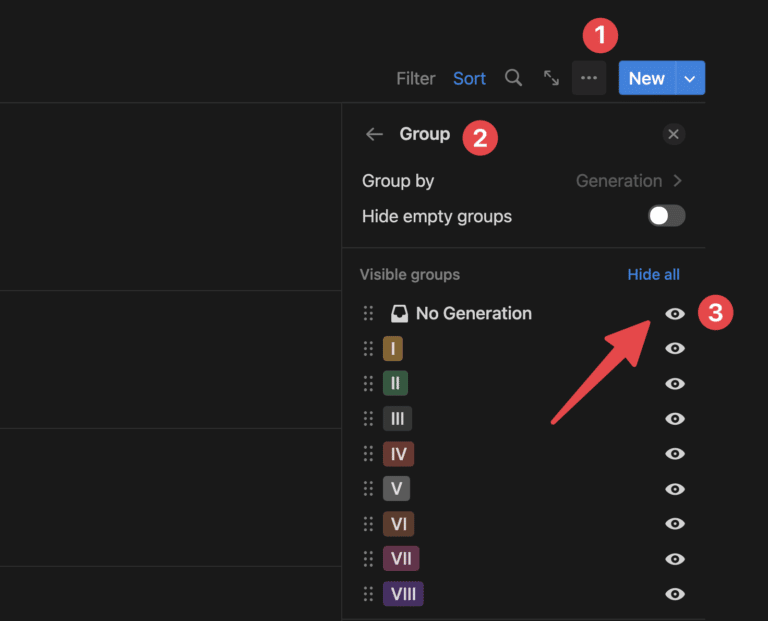Screen dimensions: 768x621
Task: Click the blue New button
Action: pyautogui.click(x=646, y=78)
